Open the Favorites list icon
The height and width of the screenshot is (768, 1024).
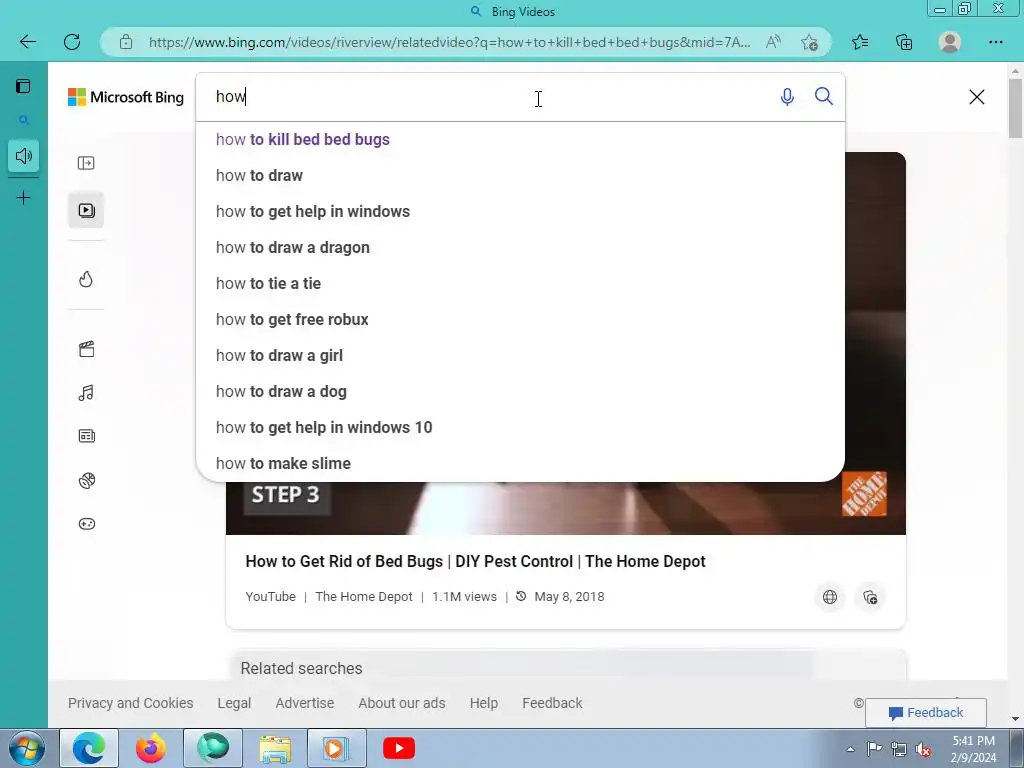[x=860, y=42]
